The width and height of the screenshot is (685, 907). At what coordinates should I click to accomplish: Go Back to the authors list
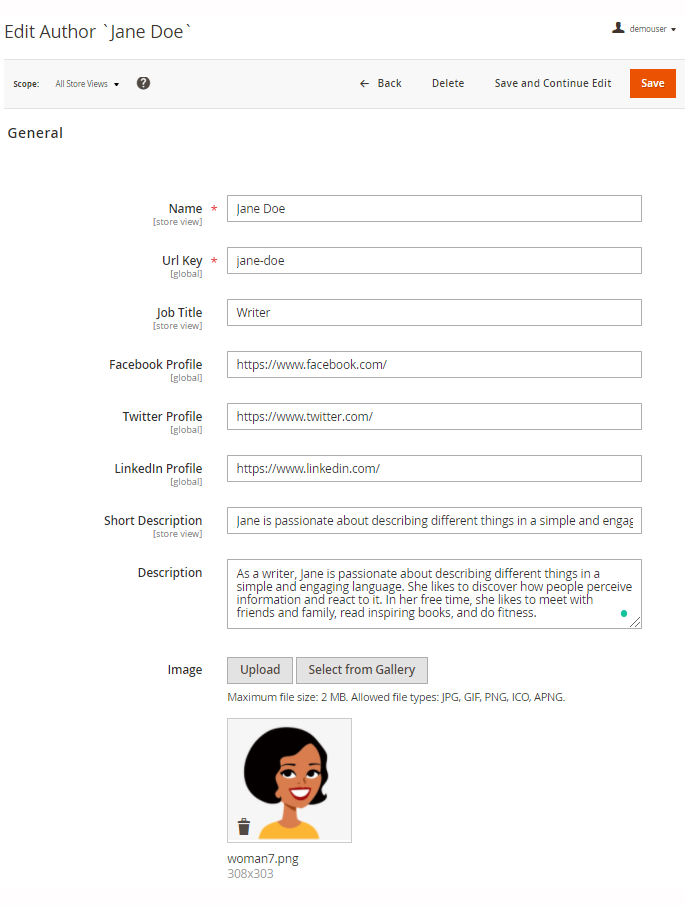coord(380,83)
